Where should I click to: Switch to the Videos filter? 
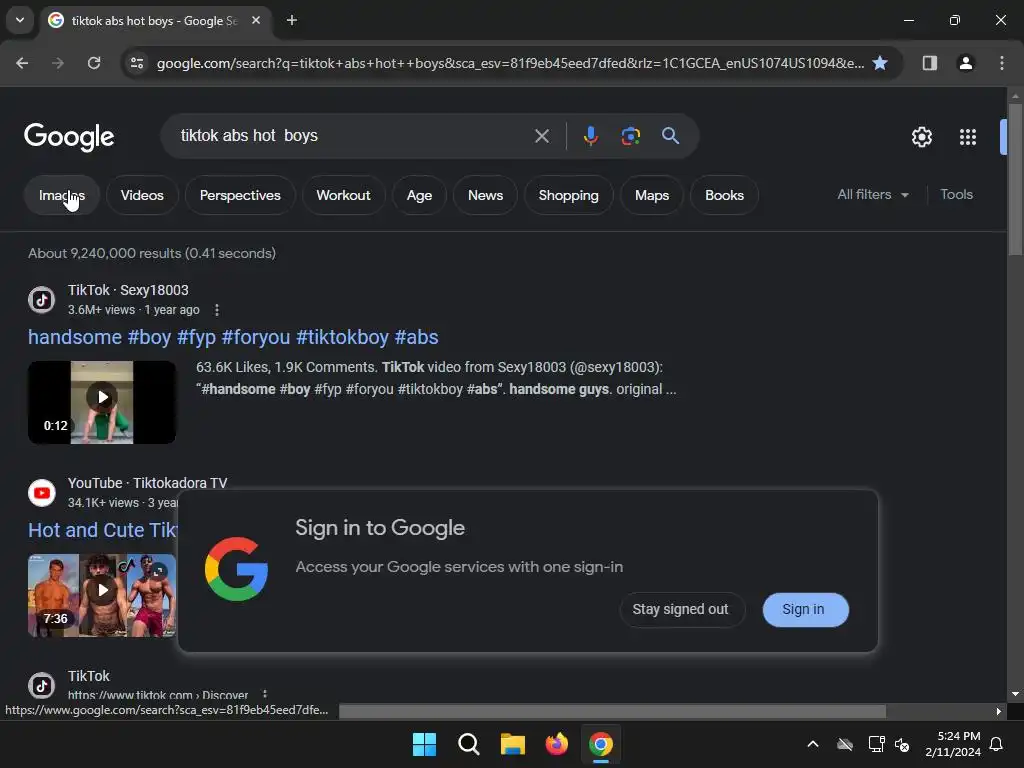(x=142, y=195)
